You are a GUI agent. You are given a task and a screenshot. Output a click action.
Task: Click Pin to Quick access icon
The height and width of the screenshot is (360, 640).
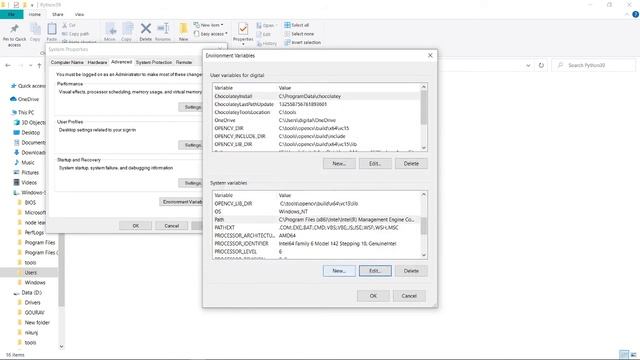pos(14,29)
